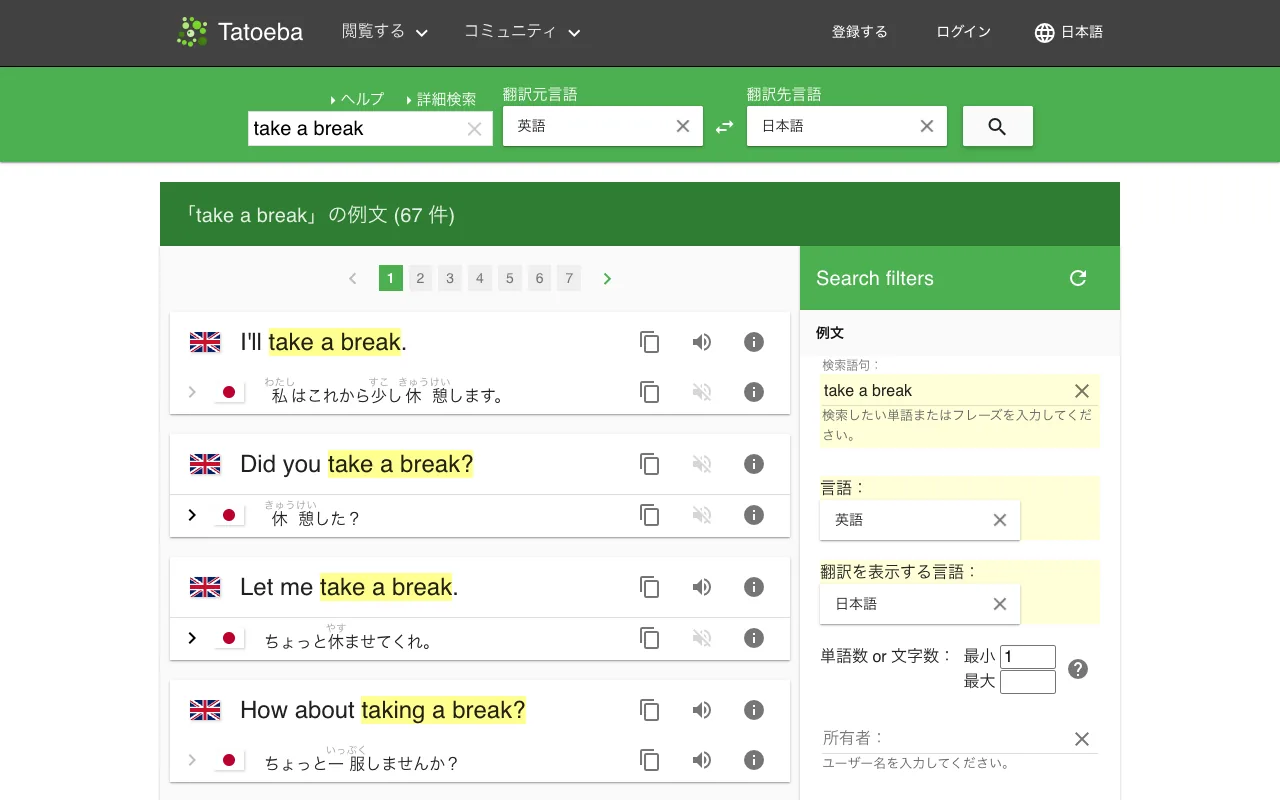Open info for ちょっと休ませてくれ。

[754, 638]
